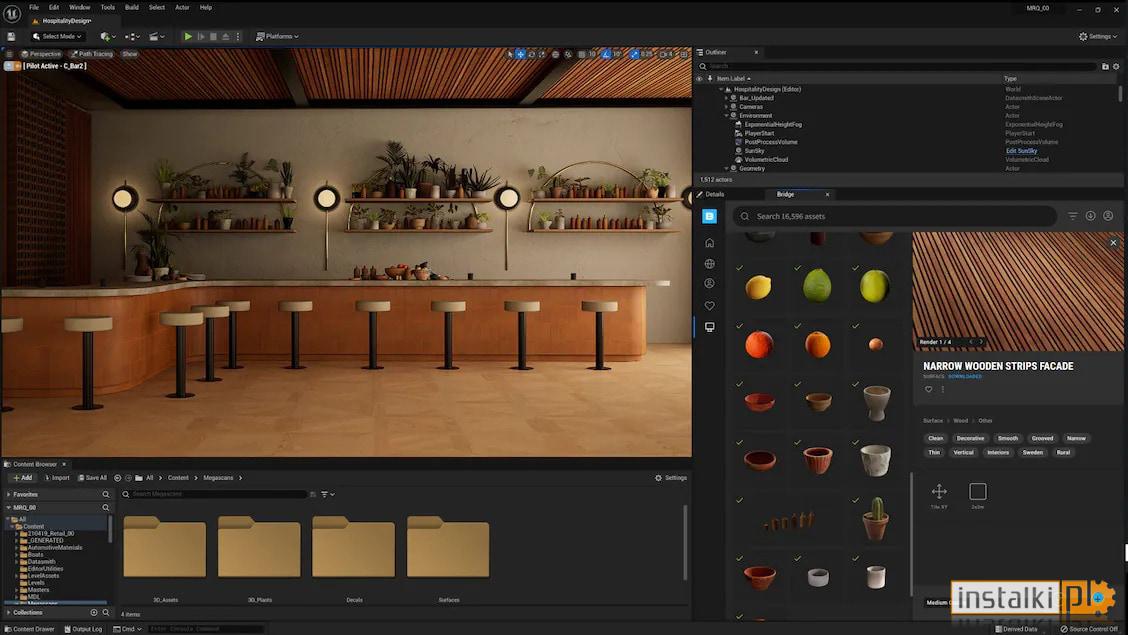
Task: Favorite the Narrow Wooden Strips Facade asset
Action: (x=928, y=389)
